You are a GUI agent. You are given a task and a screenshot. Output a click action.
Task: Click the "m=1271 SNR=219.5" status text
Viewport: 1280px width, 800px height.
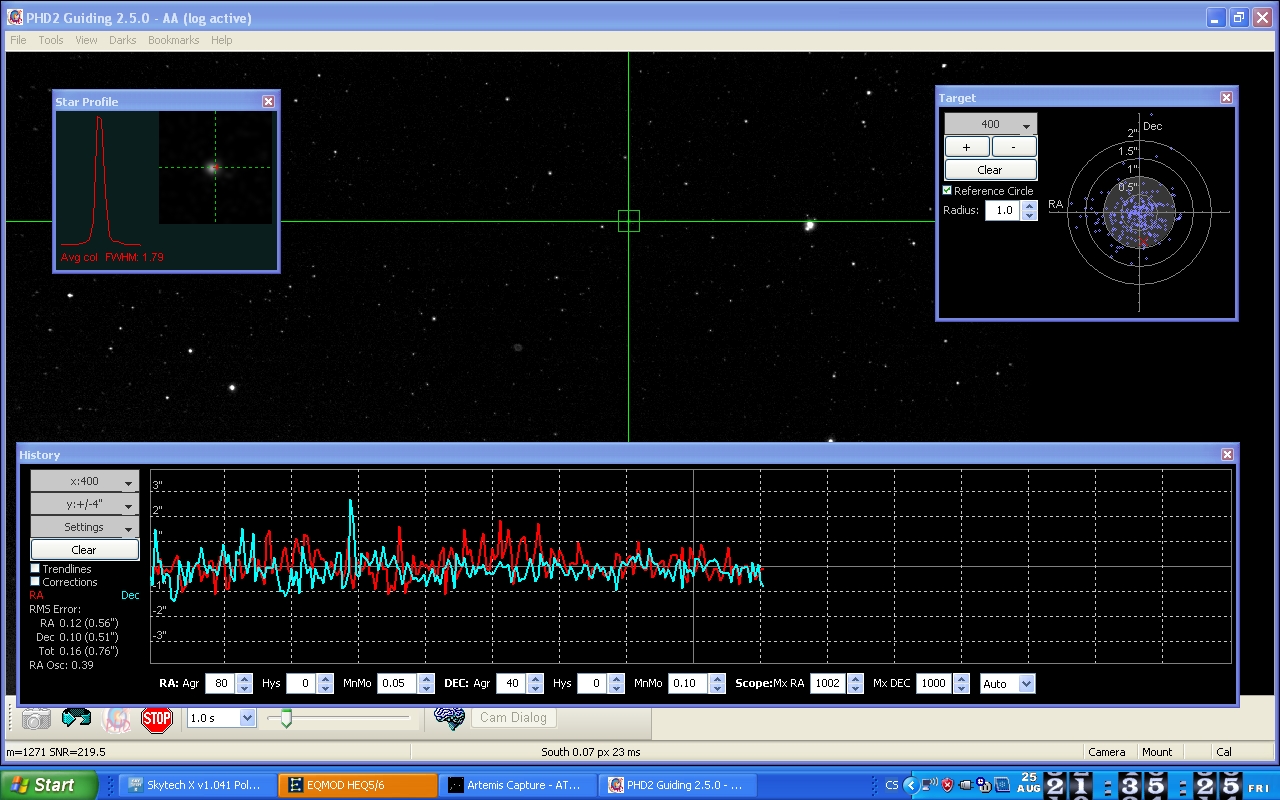[x=56, y=752]
